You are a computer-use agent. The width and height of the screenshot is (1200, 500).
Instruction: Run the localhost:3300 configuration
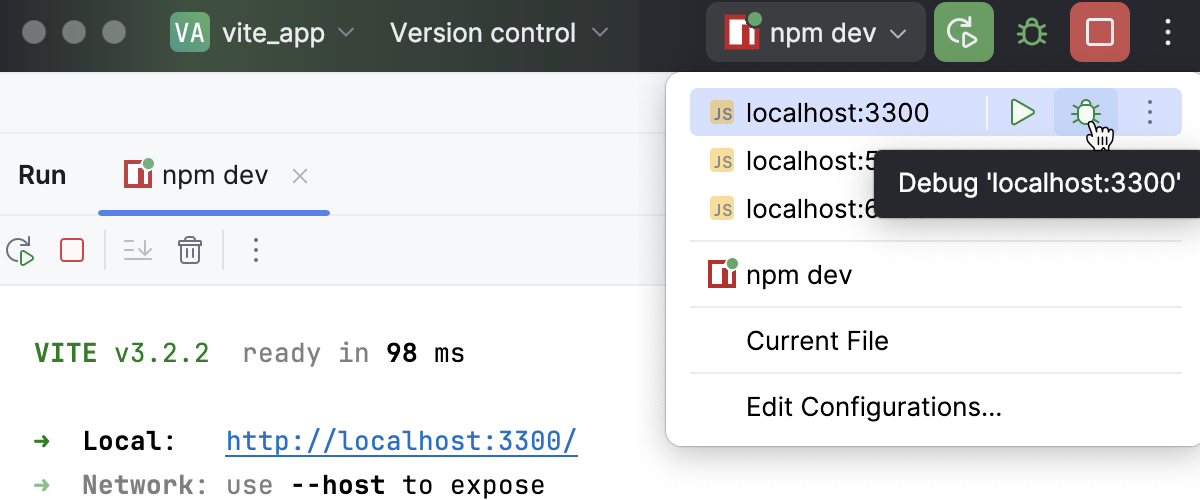click(1022, 113)
